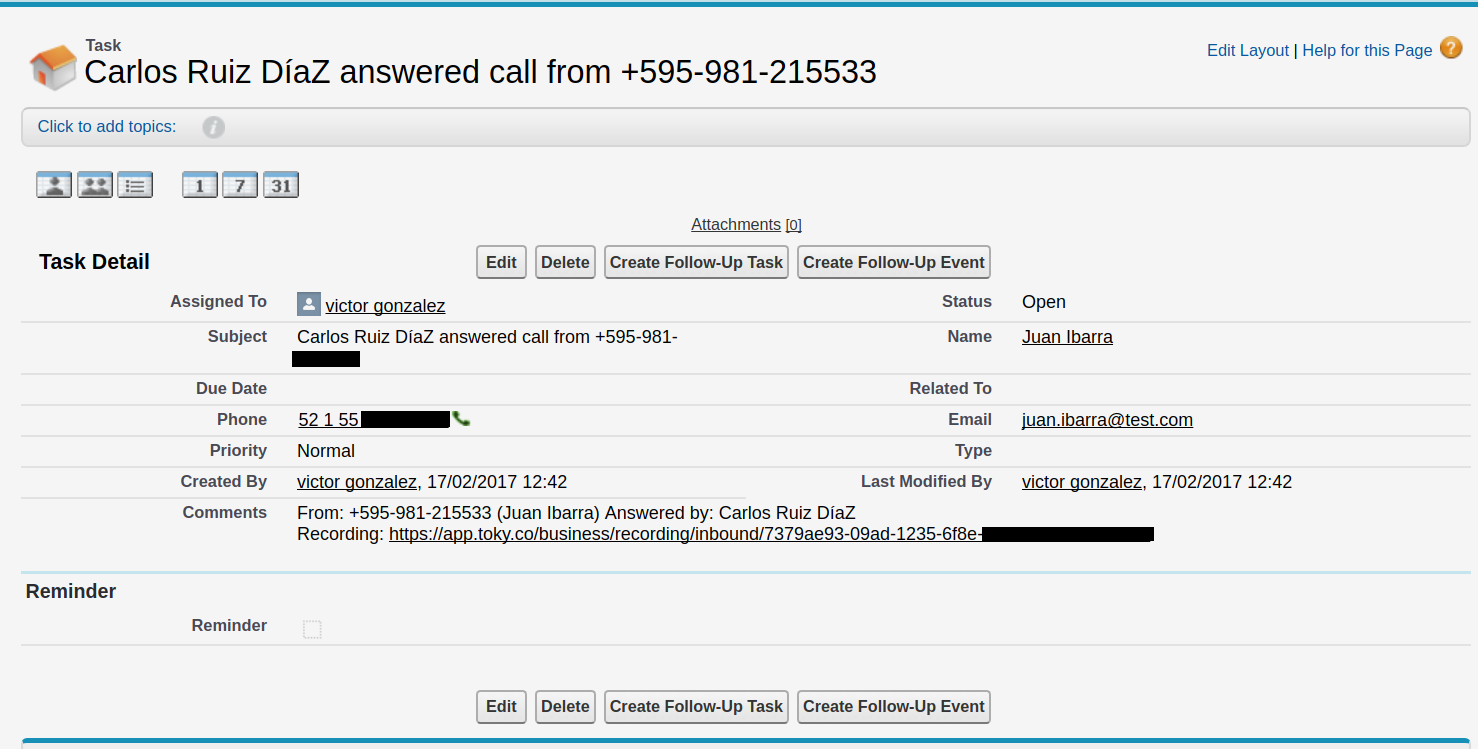Click the info icon next to topics
The width and height of the screenshot is (1478, 749).
pos(213,127)
